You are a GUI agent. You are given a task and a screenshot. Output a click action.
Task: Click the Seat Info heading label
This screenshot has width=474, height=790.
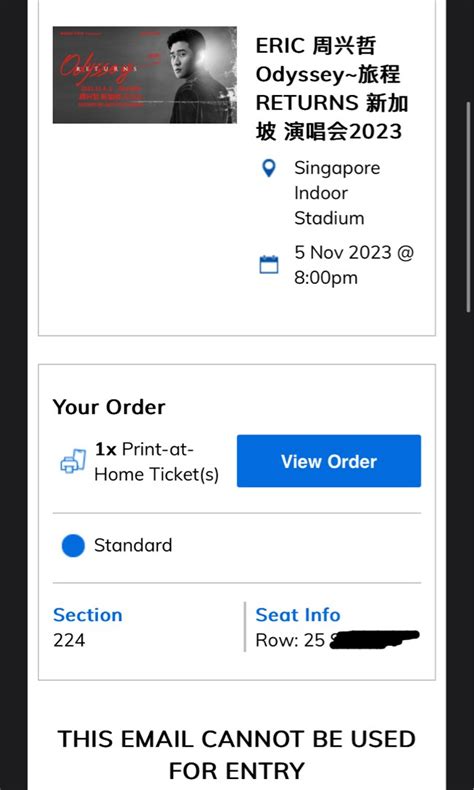coord(298,615)
